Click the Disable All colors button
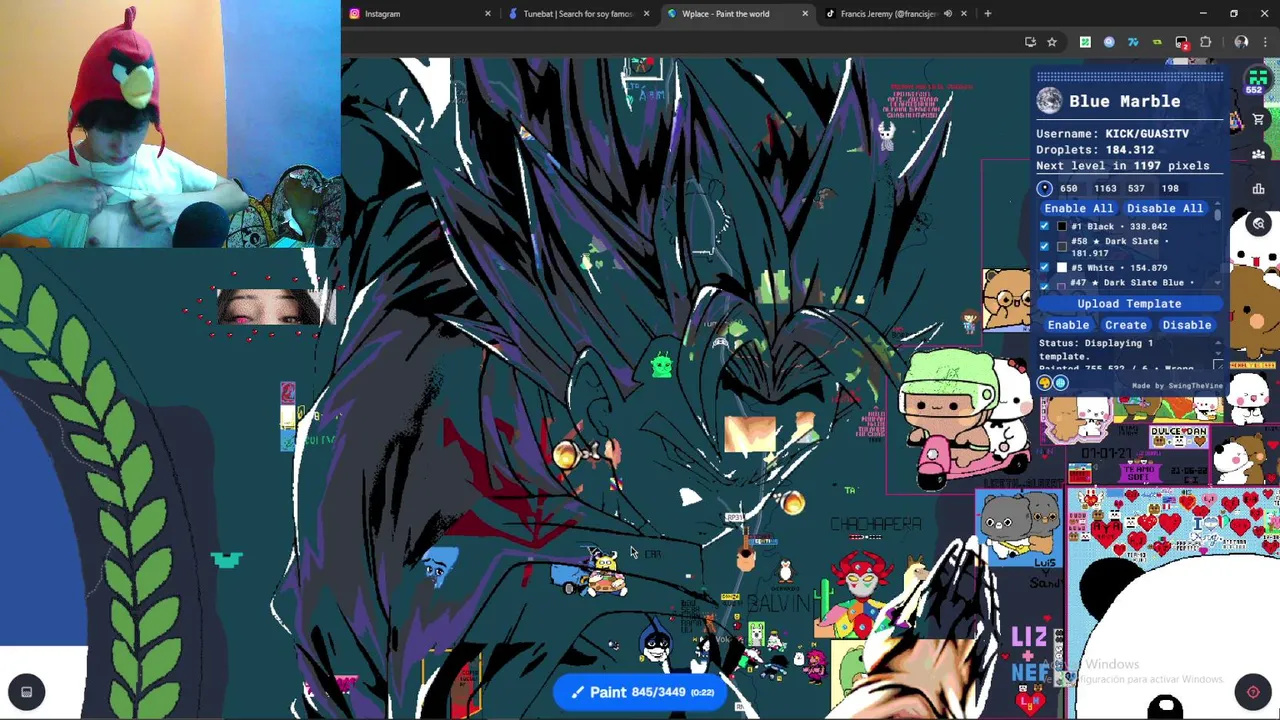1280x720 pixels. tap(1165, 208)
